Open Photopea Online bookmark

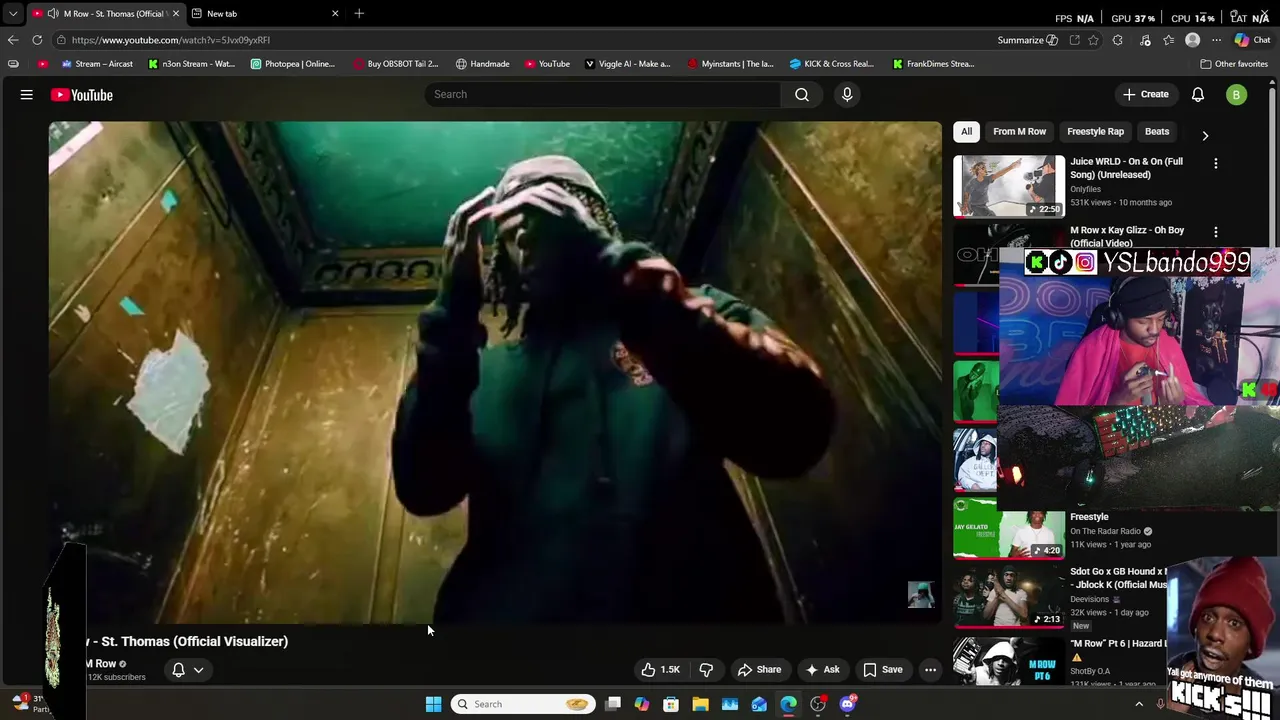(293, 64)
